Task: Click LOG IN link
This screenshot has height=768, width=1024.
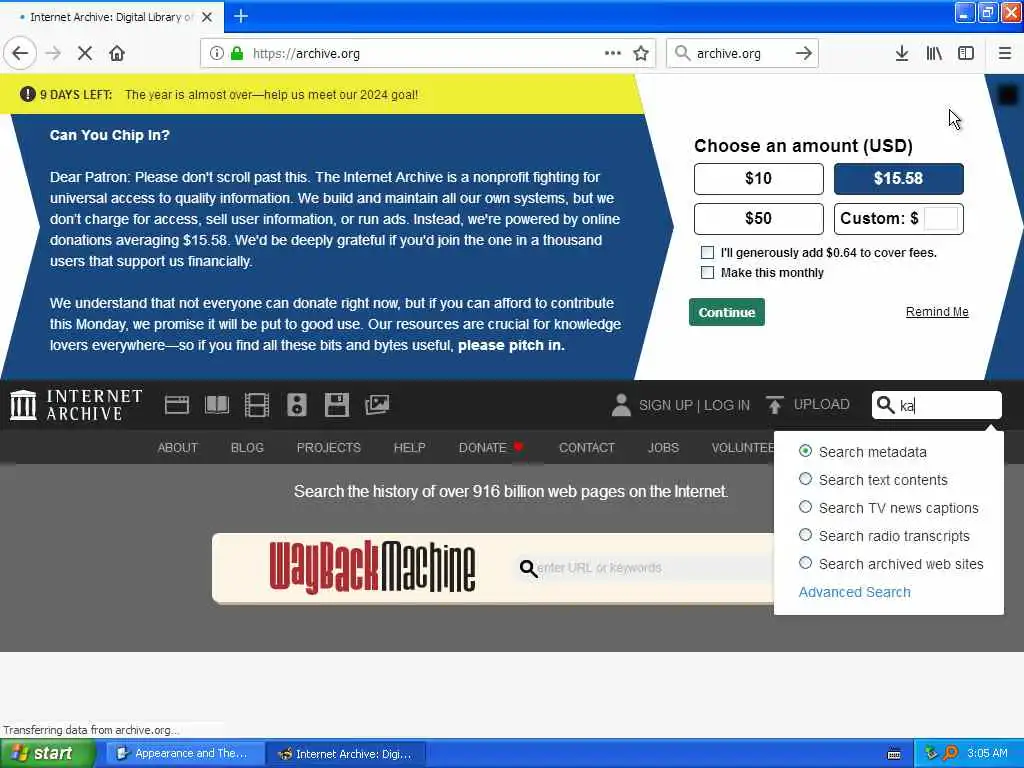Action: coord(727,405)
